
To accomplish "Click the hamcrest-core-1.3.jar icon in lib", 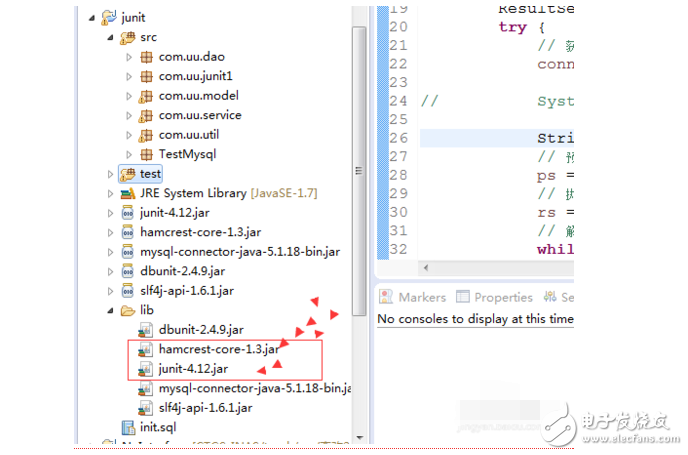I will [146, 349].
